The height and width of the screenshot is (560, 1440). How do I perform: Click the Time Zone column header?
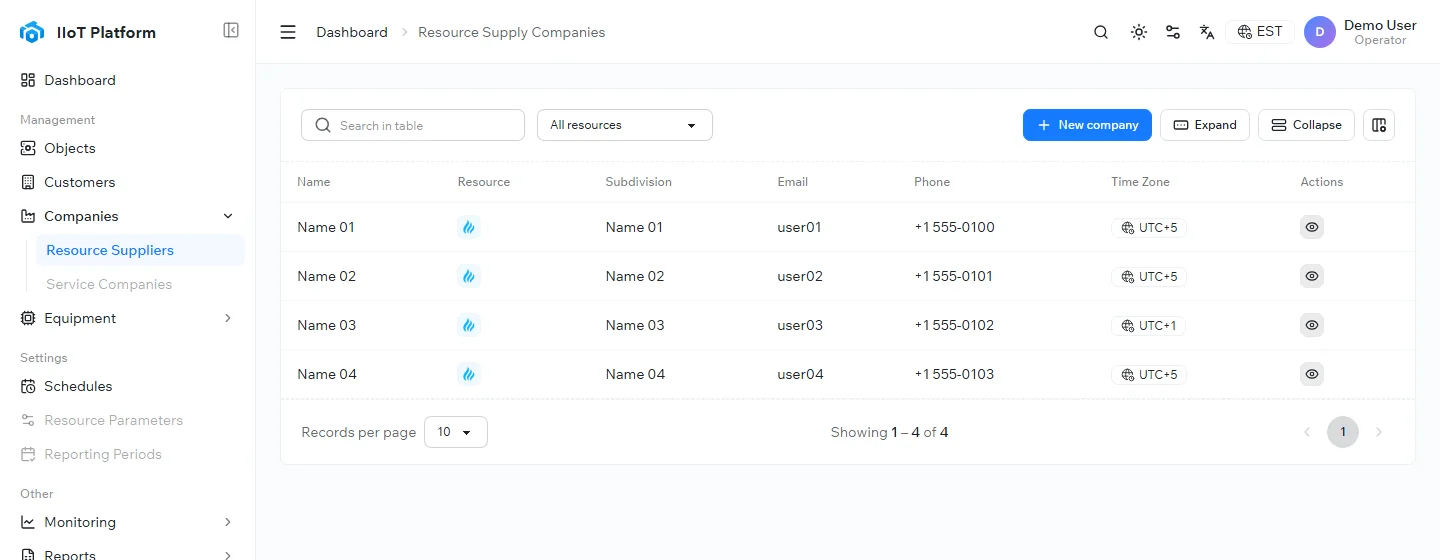point(1140,182)
